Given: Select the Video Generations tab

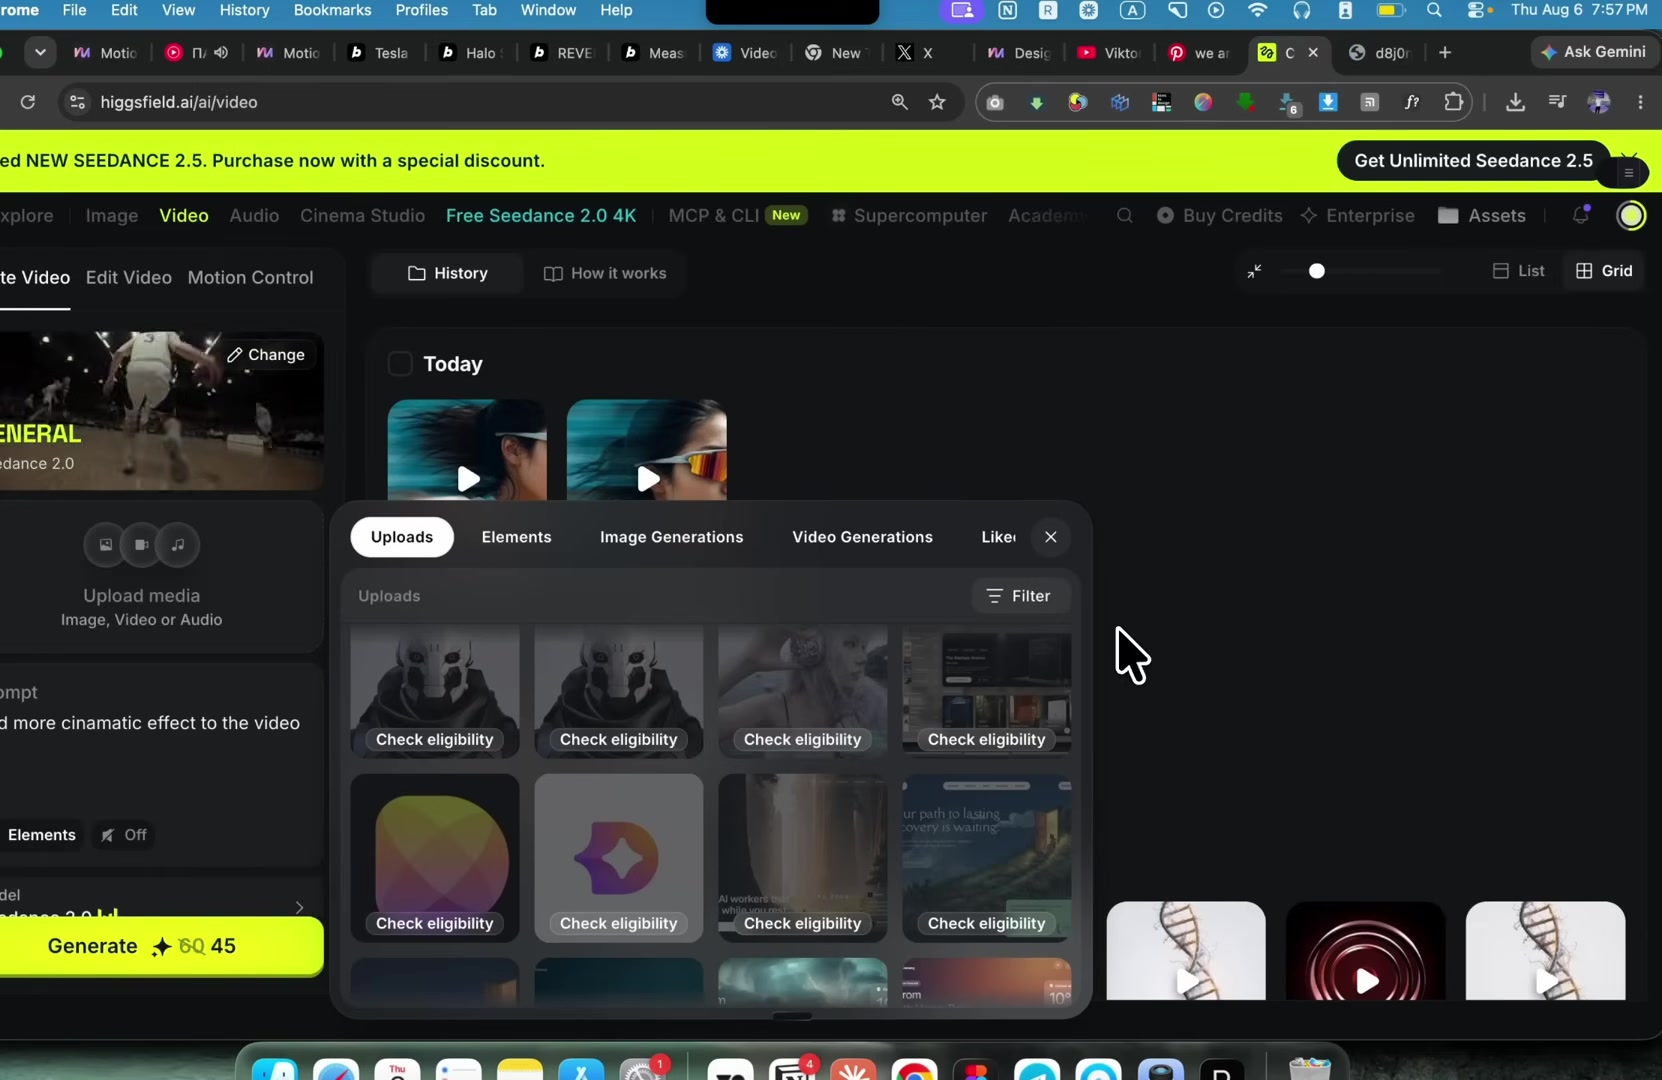Looking at the screenshot, I should [862, 537].
